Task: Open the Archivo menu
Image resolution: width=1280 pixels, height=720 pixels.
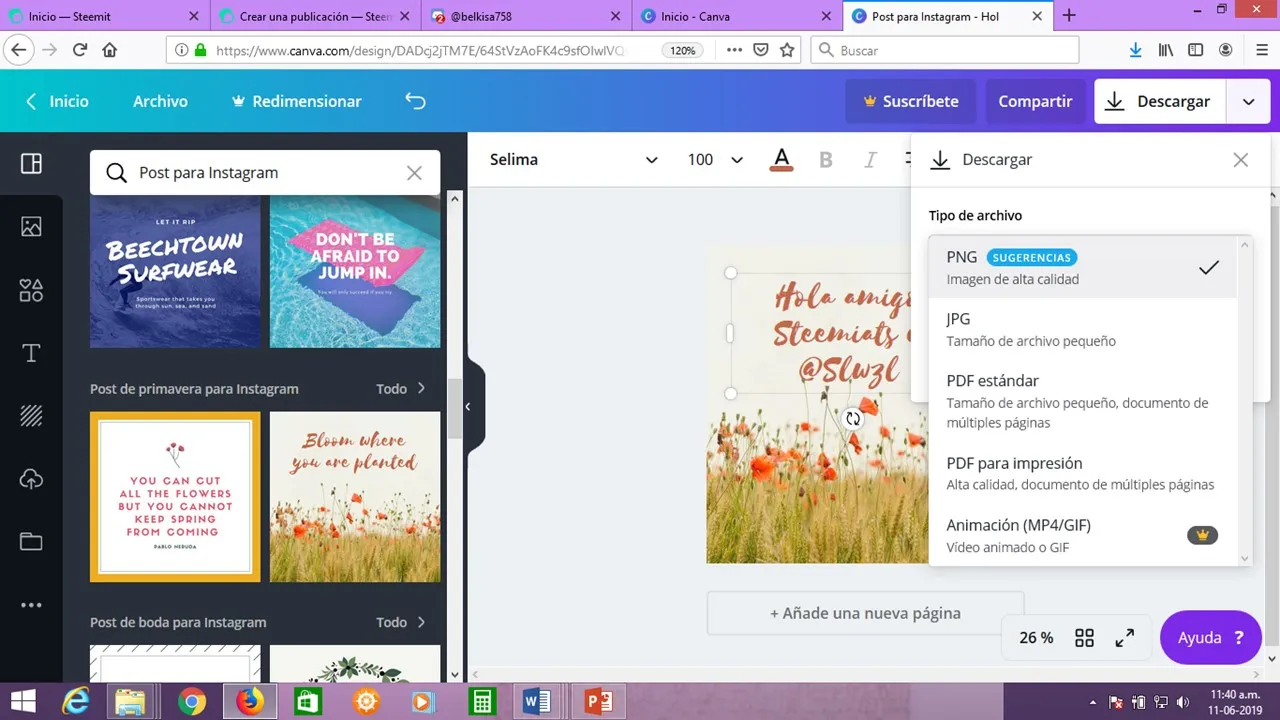Action: tap(160, 101)
